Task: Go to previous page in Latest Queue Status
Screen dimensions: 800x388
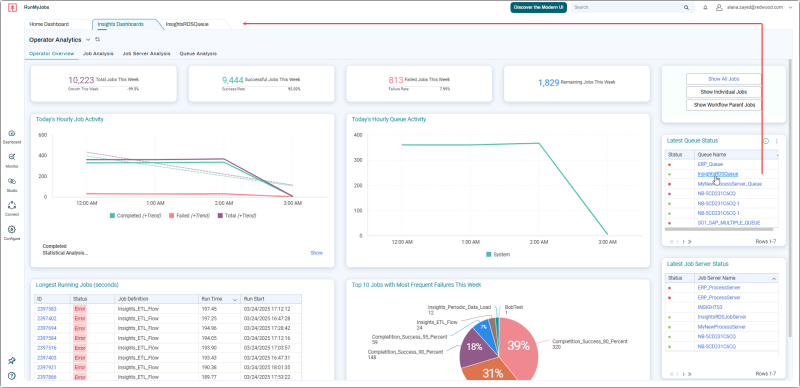Action: tap(678, 241)
